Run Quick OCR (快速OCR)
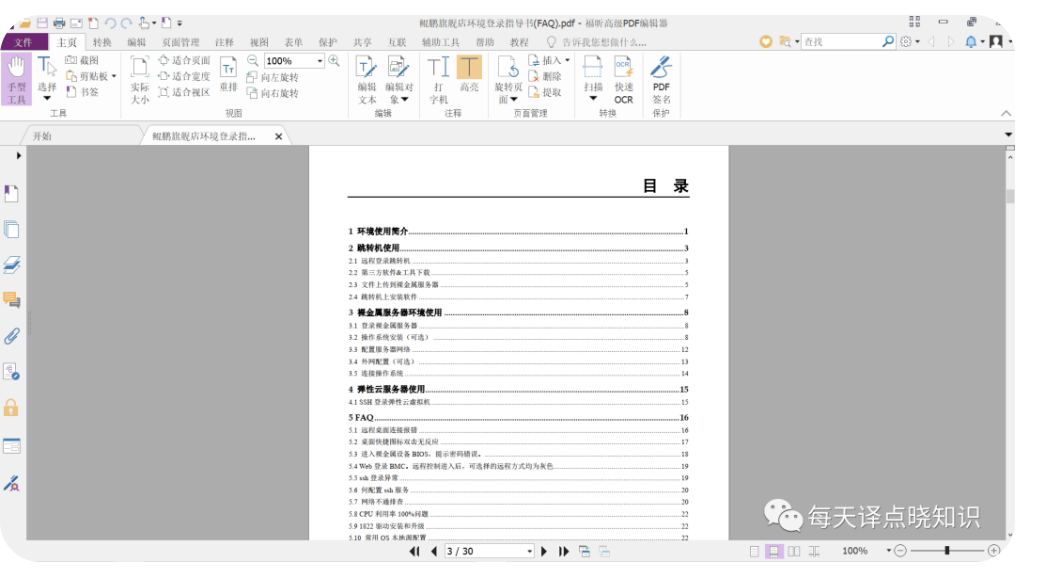 [624, 80]
